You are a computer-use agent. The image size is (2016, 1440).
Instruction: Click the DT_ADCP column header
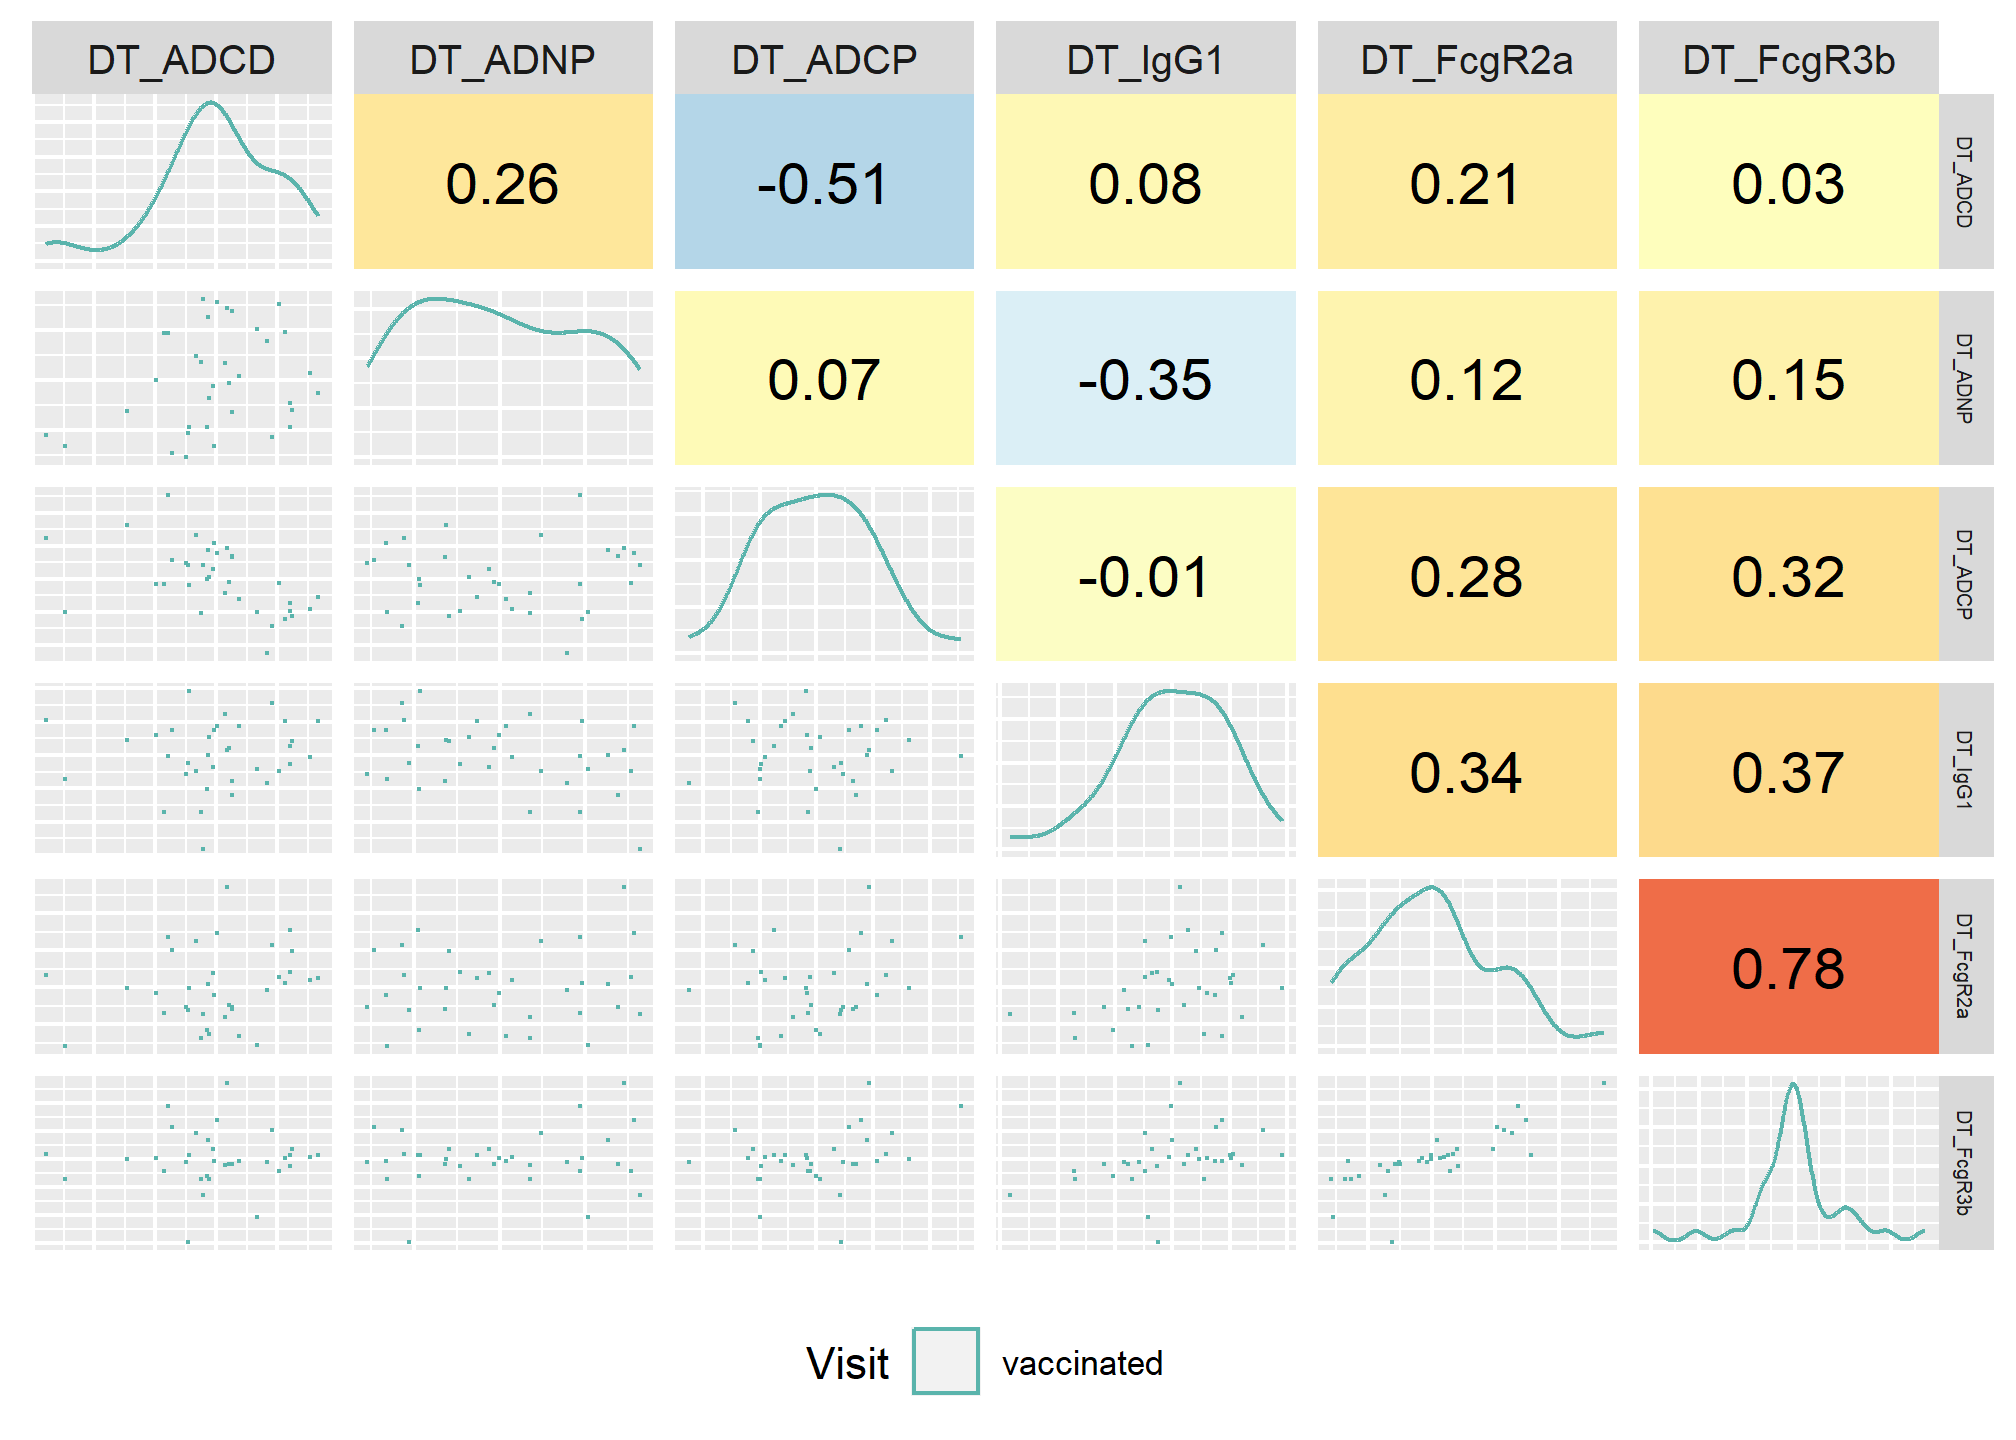point(824,58)
